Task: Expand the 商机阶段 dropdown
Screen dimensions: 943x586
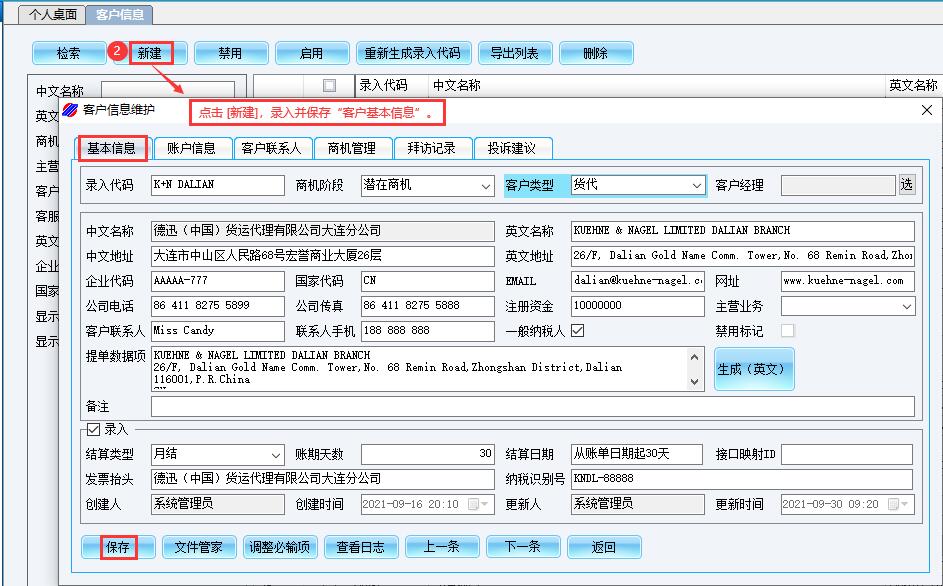Action: (485, 185)
